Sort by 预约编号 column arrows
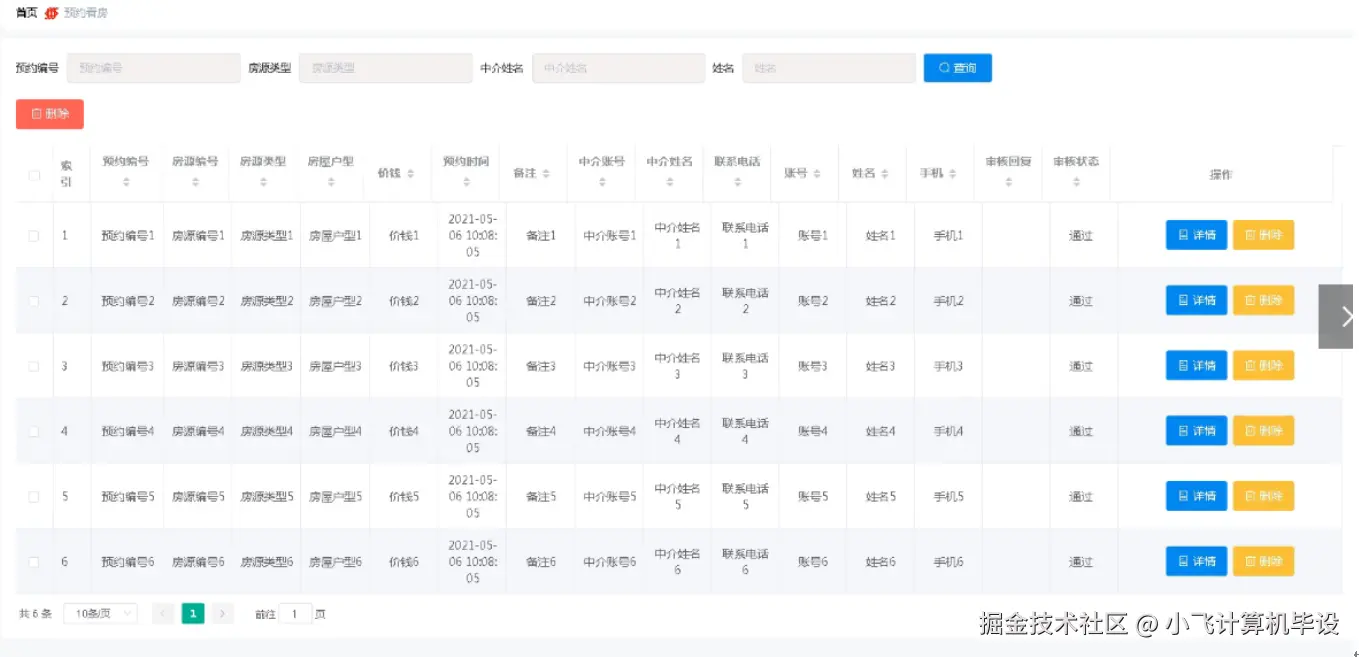1359x657 pixels. pyautogui.click(x=126, y=182)
